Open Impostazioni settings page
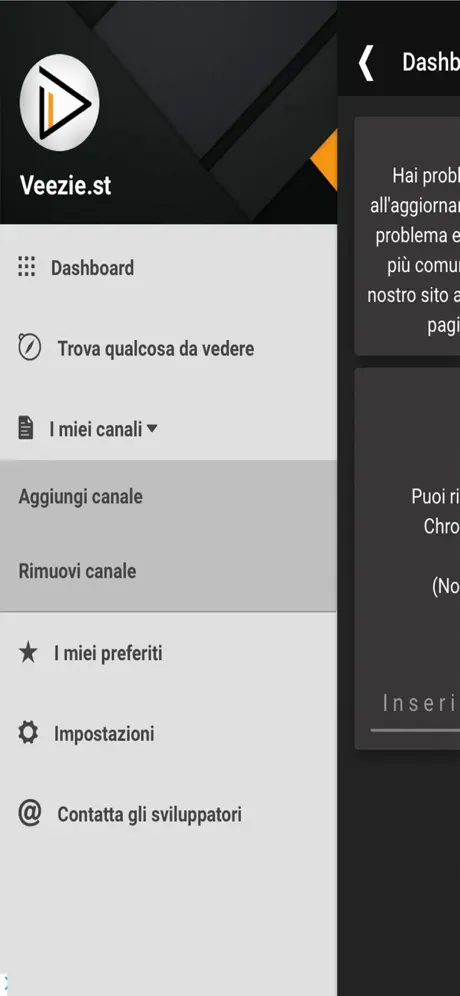The height and width of the screenshot is (996, 460). coord(168,734)
